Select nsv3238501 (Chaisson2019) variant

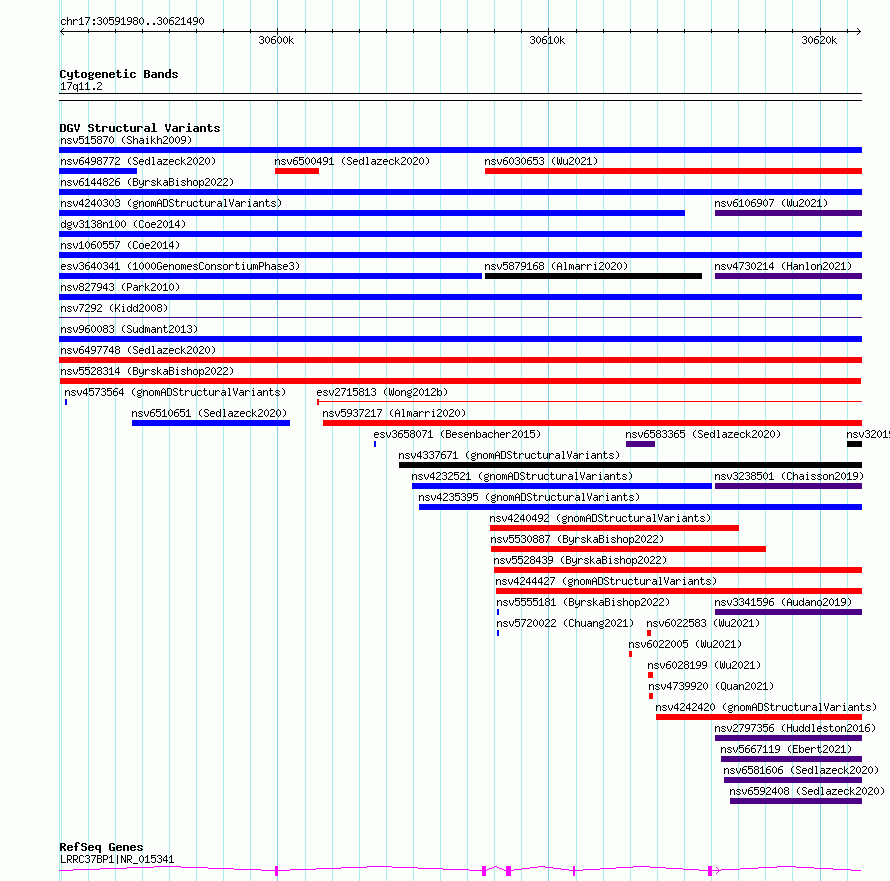point(788,486)
